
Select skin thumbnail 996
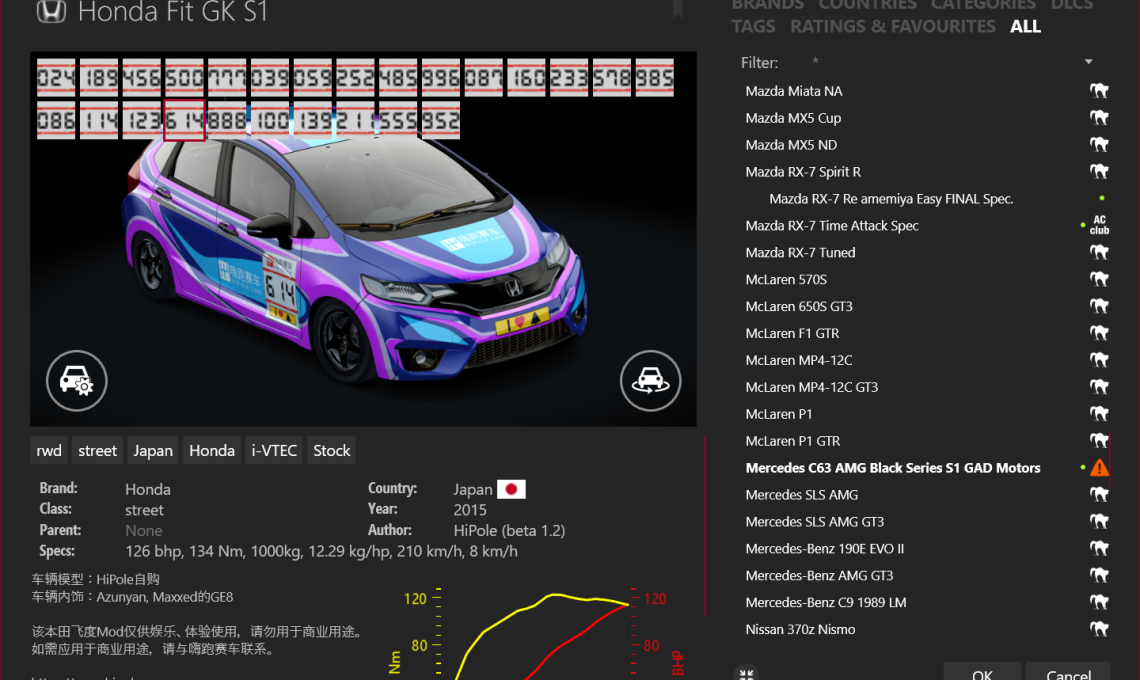441,78
